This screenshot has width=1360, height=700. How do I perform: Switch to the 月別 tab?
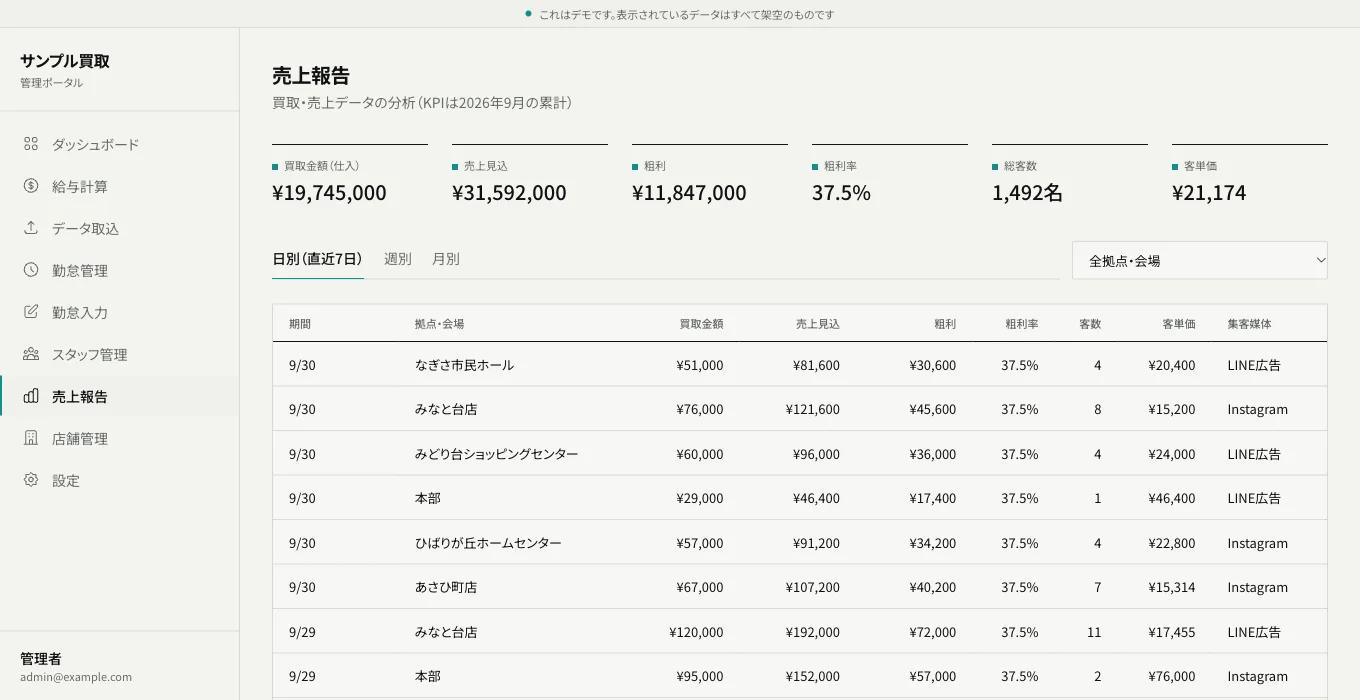point(445,259)
